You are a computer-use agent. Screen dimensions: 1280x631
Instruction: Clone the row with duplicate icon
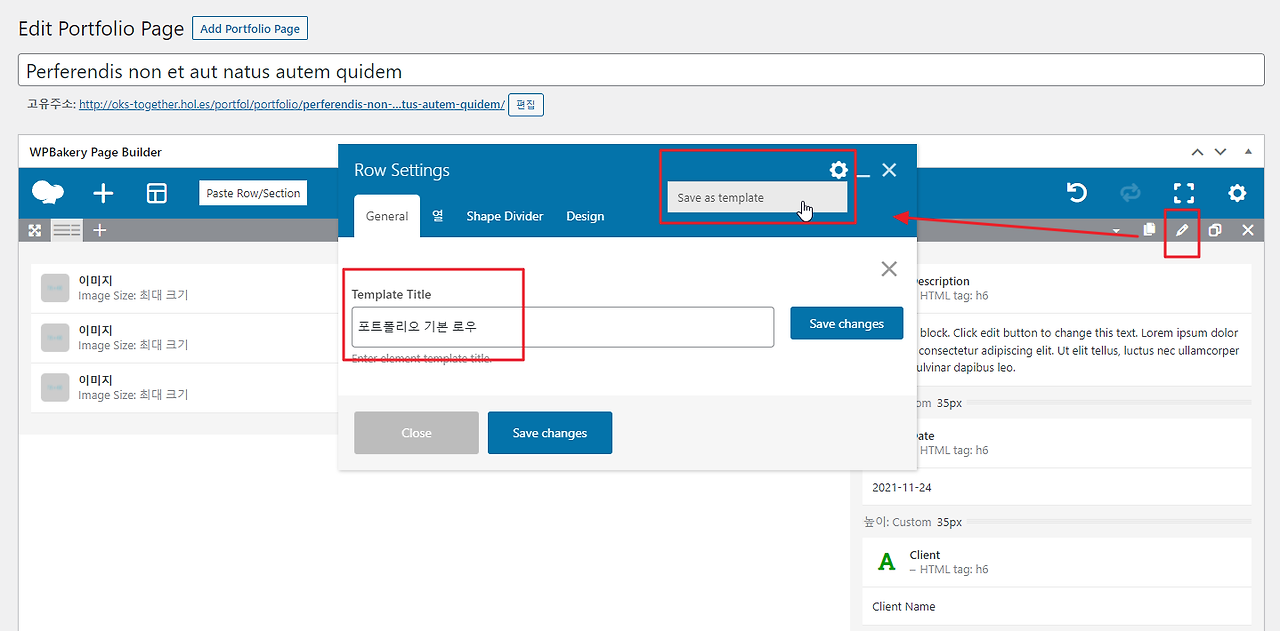[x=1215, y=230]
